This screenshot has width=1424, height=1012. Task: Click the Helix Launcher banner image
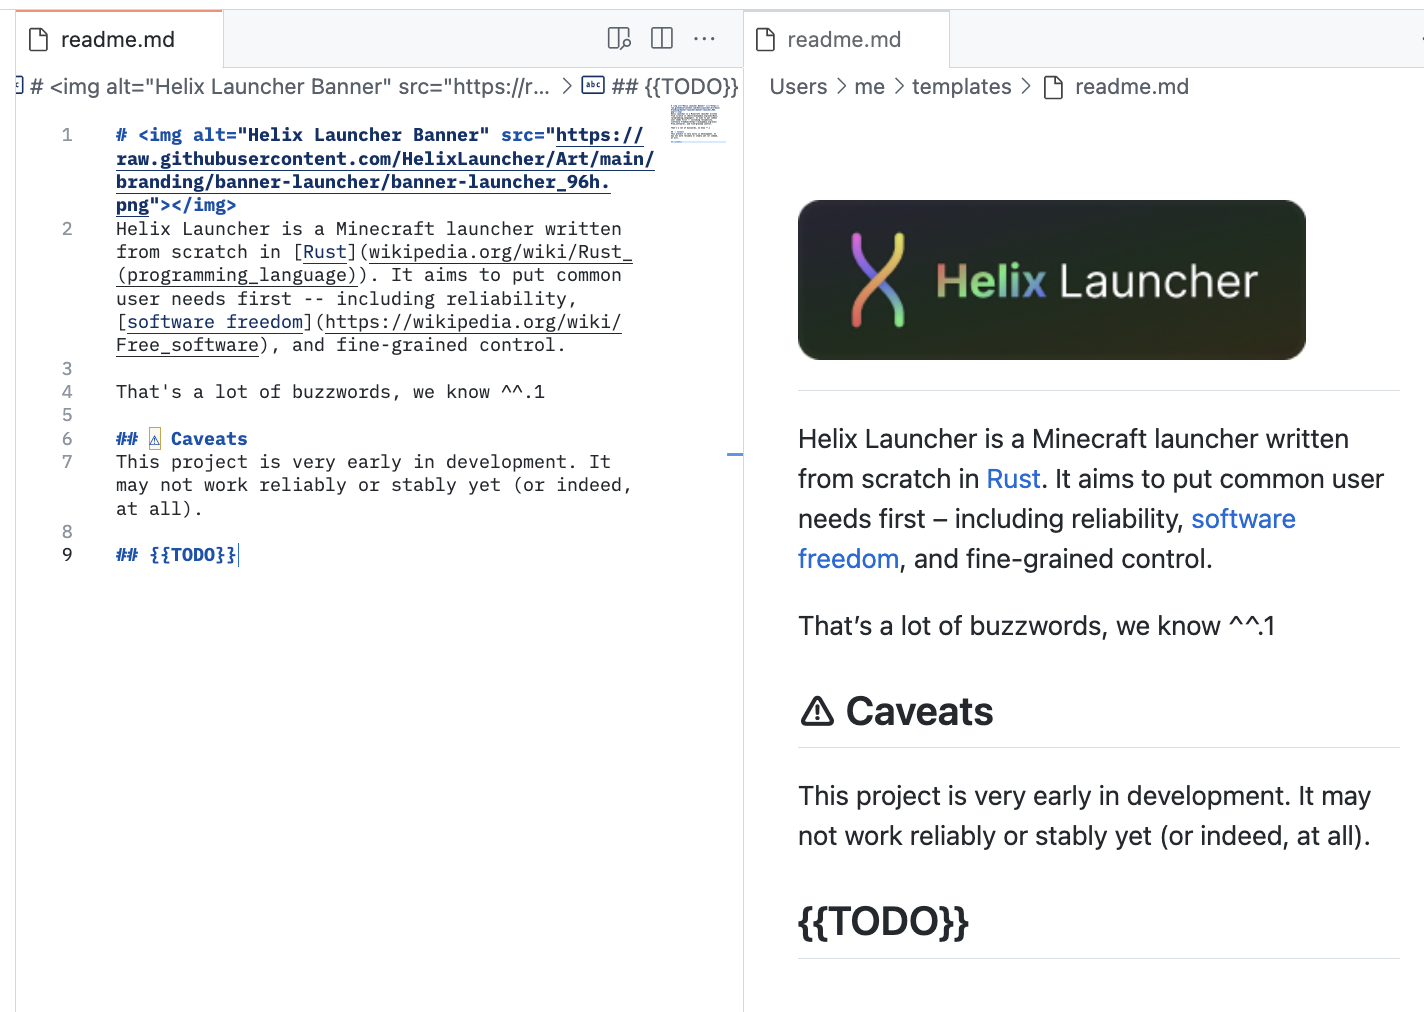(x=1051, y=279)
